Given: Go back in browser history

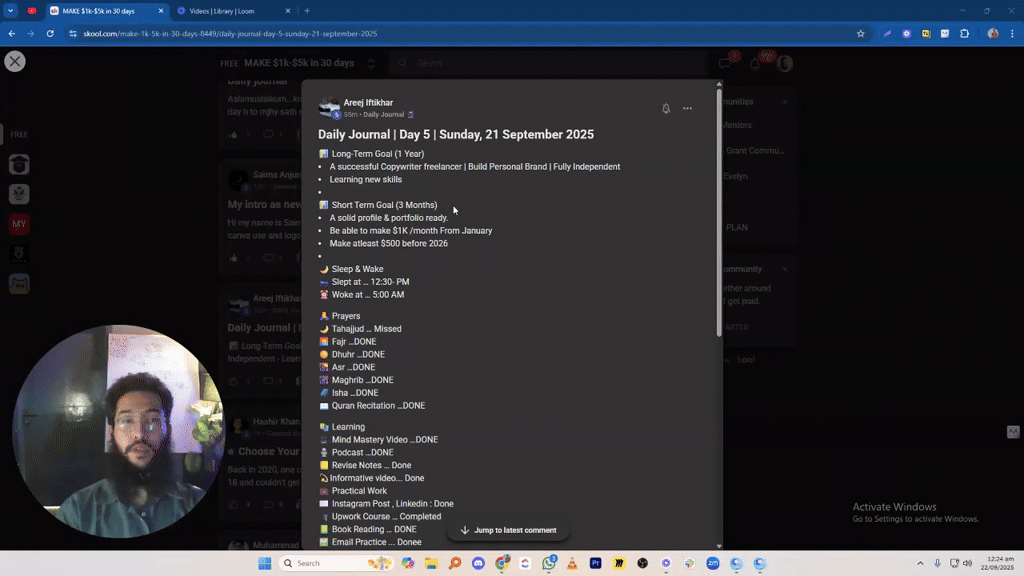Looking at the screenshot, I should [12, 33].
